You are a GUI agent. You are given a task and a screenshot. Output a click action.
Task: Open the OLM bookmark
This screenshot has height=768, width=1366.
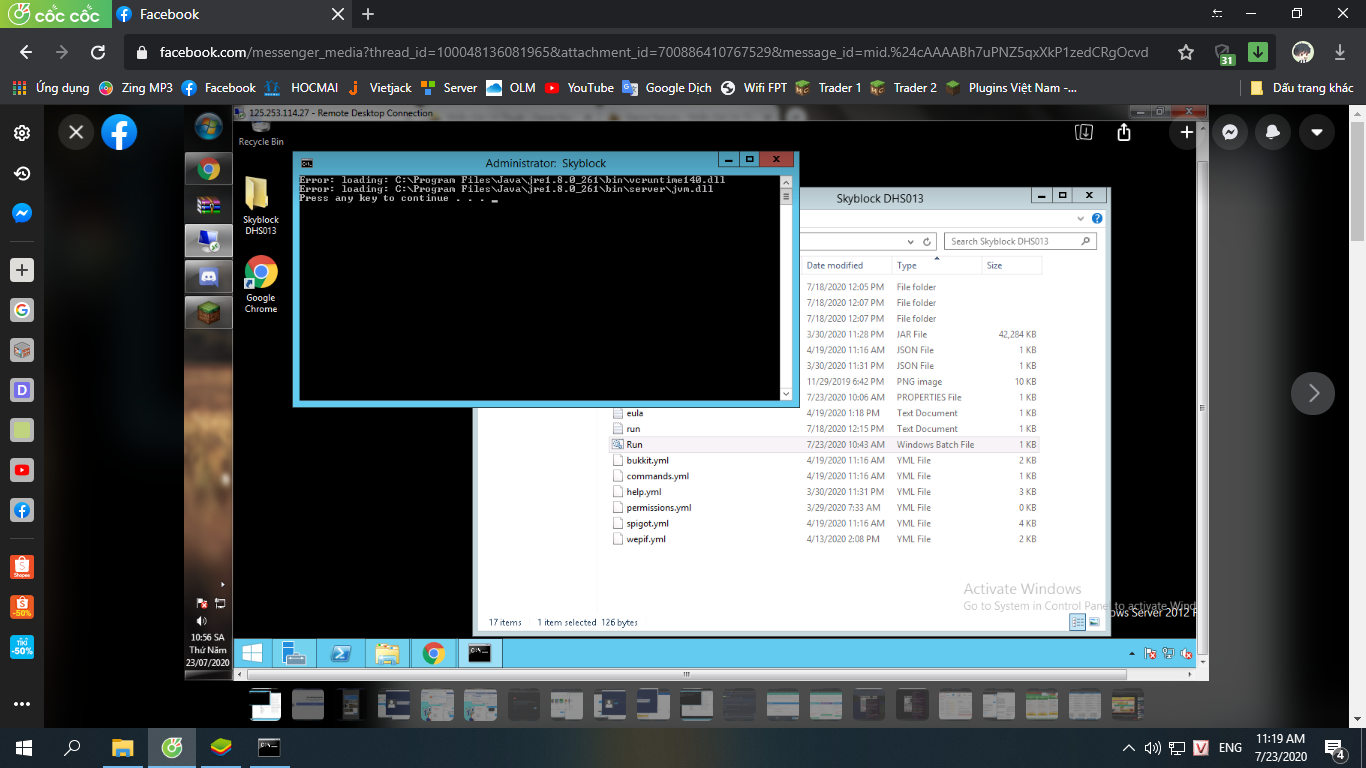[x=511, y=88]
